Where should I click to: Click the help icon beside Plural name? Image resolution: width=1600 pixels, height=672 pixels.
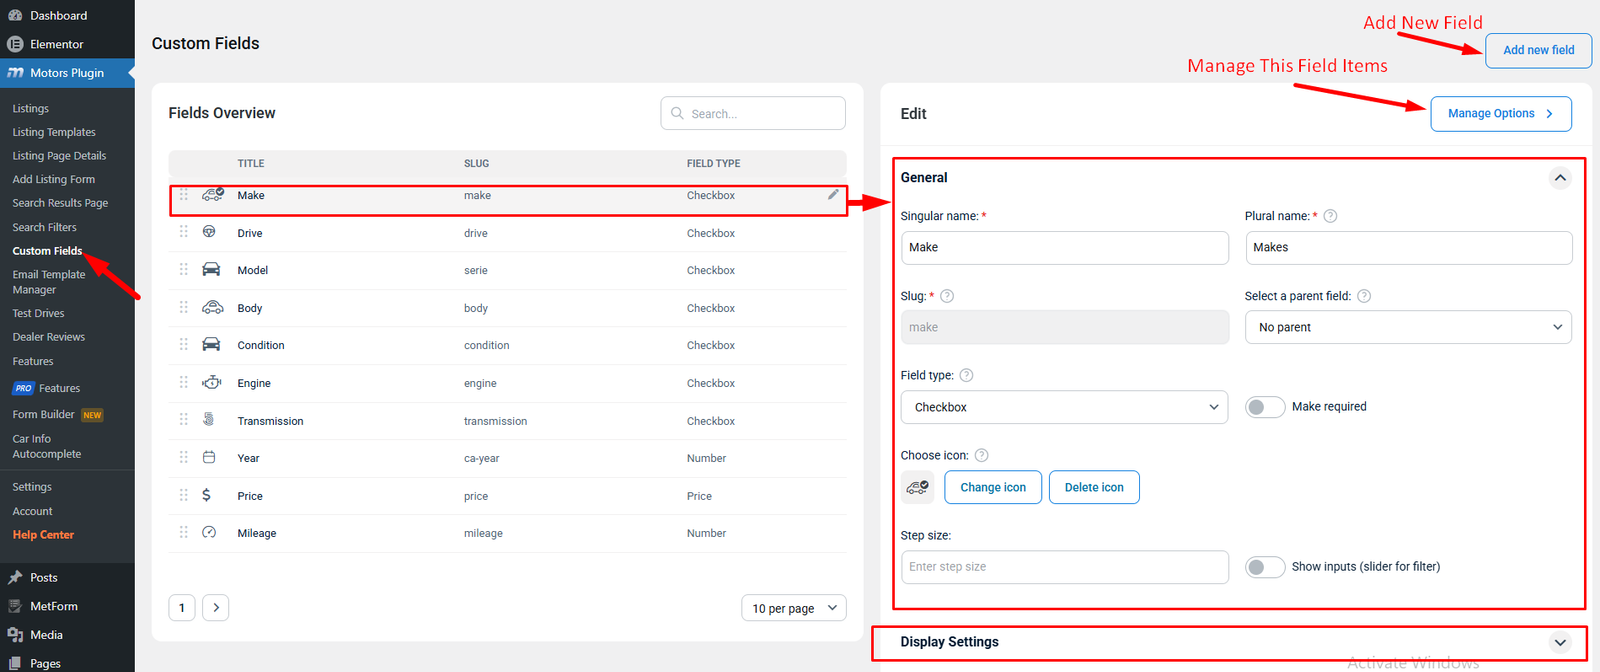coord(1330,216)
